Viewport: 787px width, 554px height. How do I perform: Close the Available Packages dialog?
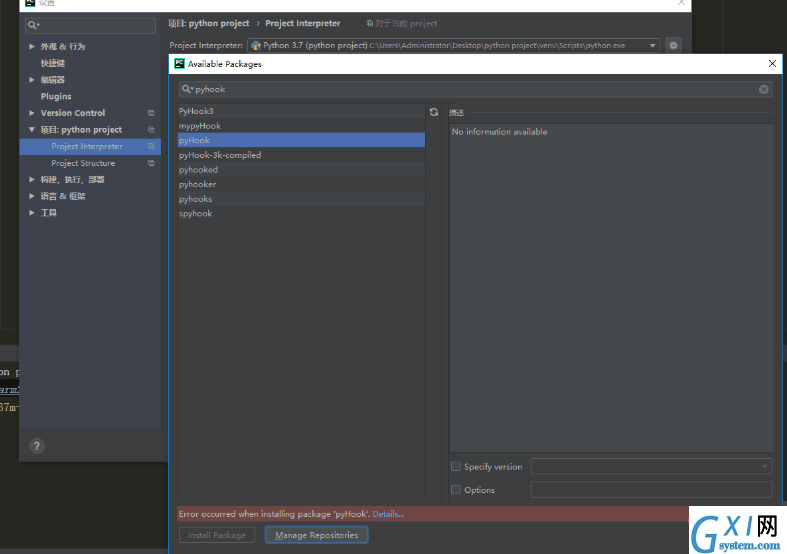pos(772,64)
